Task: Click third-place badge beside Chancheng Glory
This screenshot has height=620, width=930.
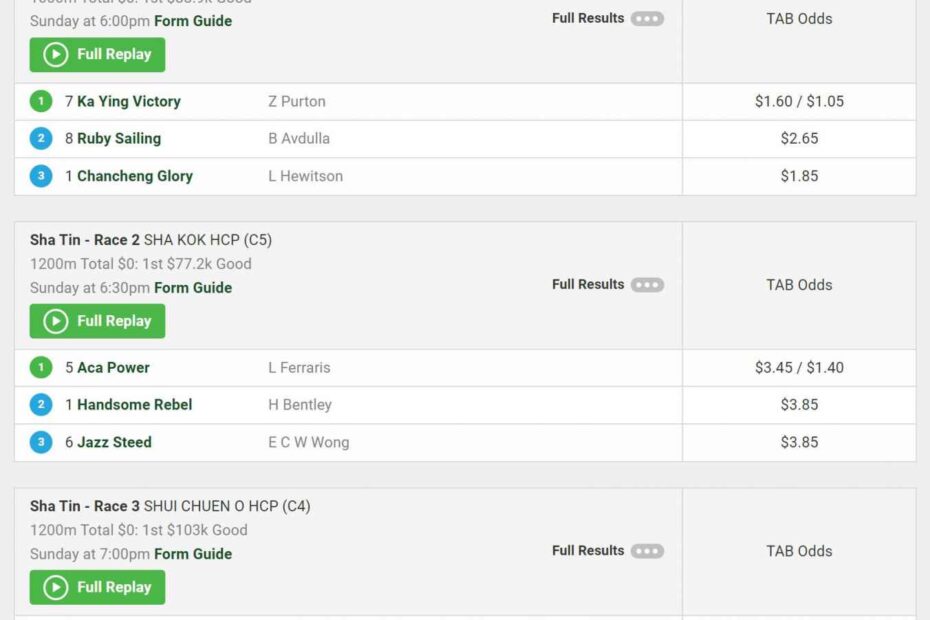Action: tap(41, 176)
